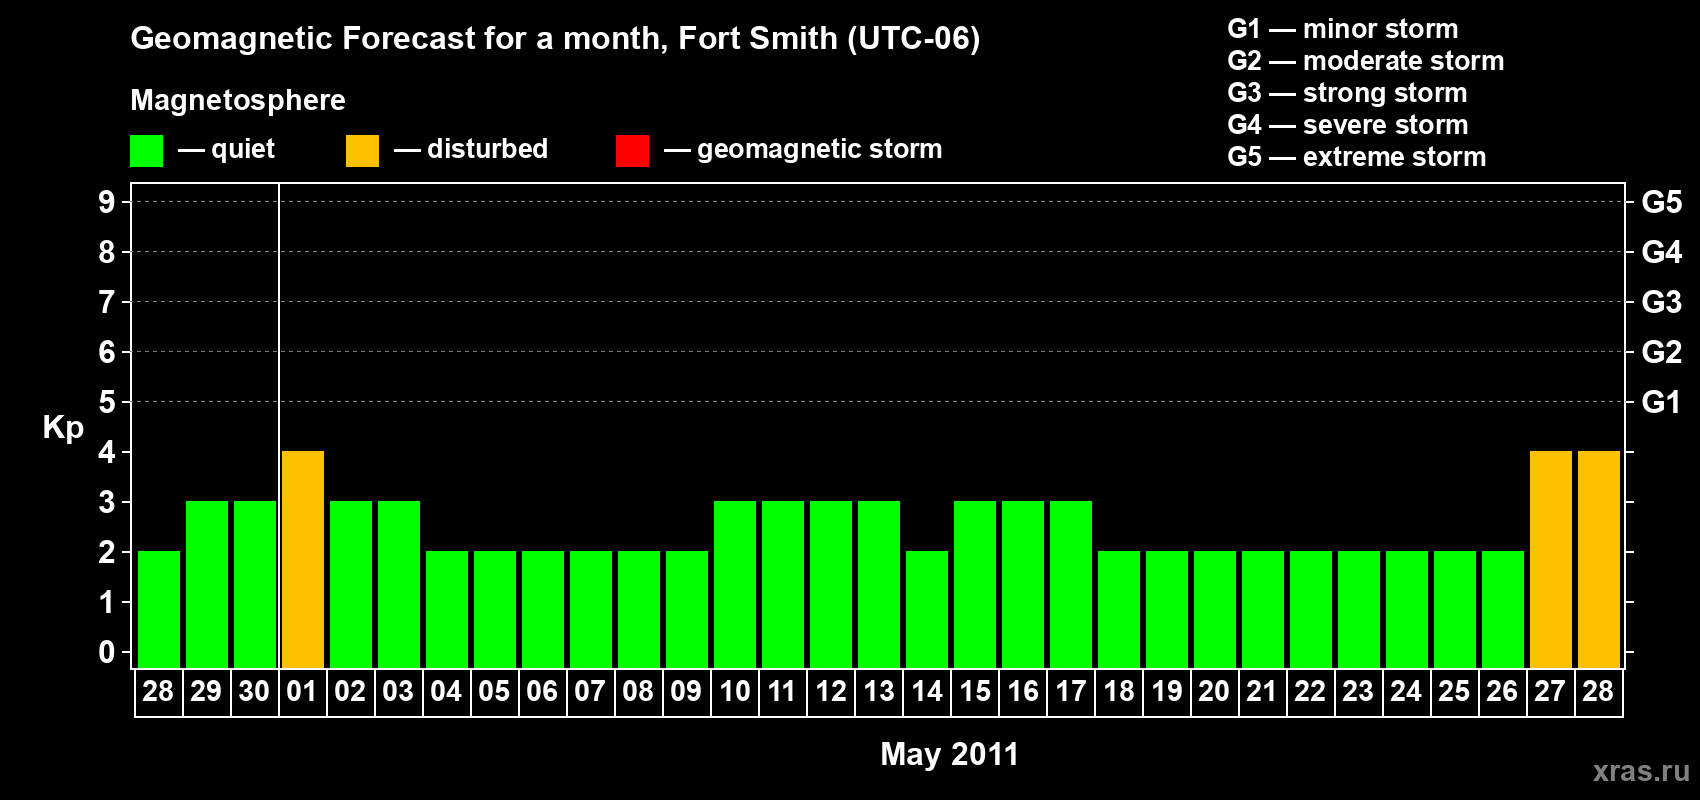The width and height of the screenshot is (1700, 800).
Task: Click the Kp value 5 on the left axis
Action: click(107, 402)
